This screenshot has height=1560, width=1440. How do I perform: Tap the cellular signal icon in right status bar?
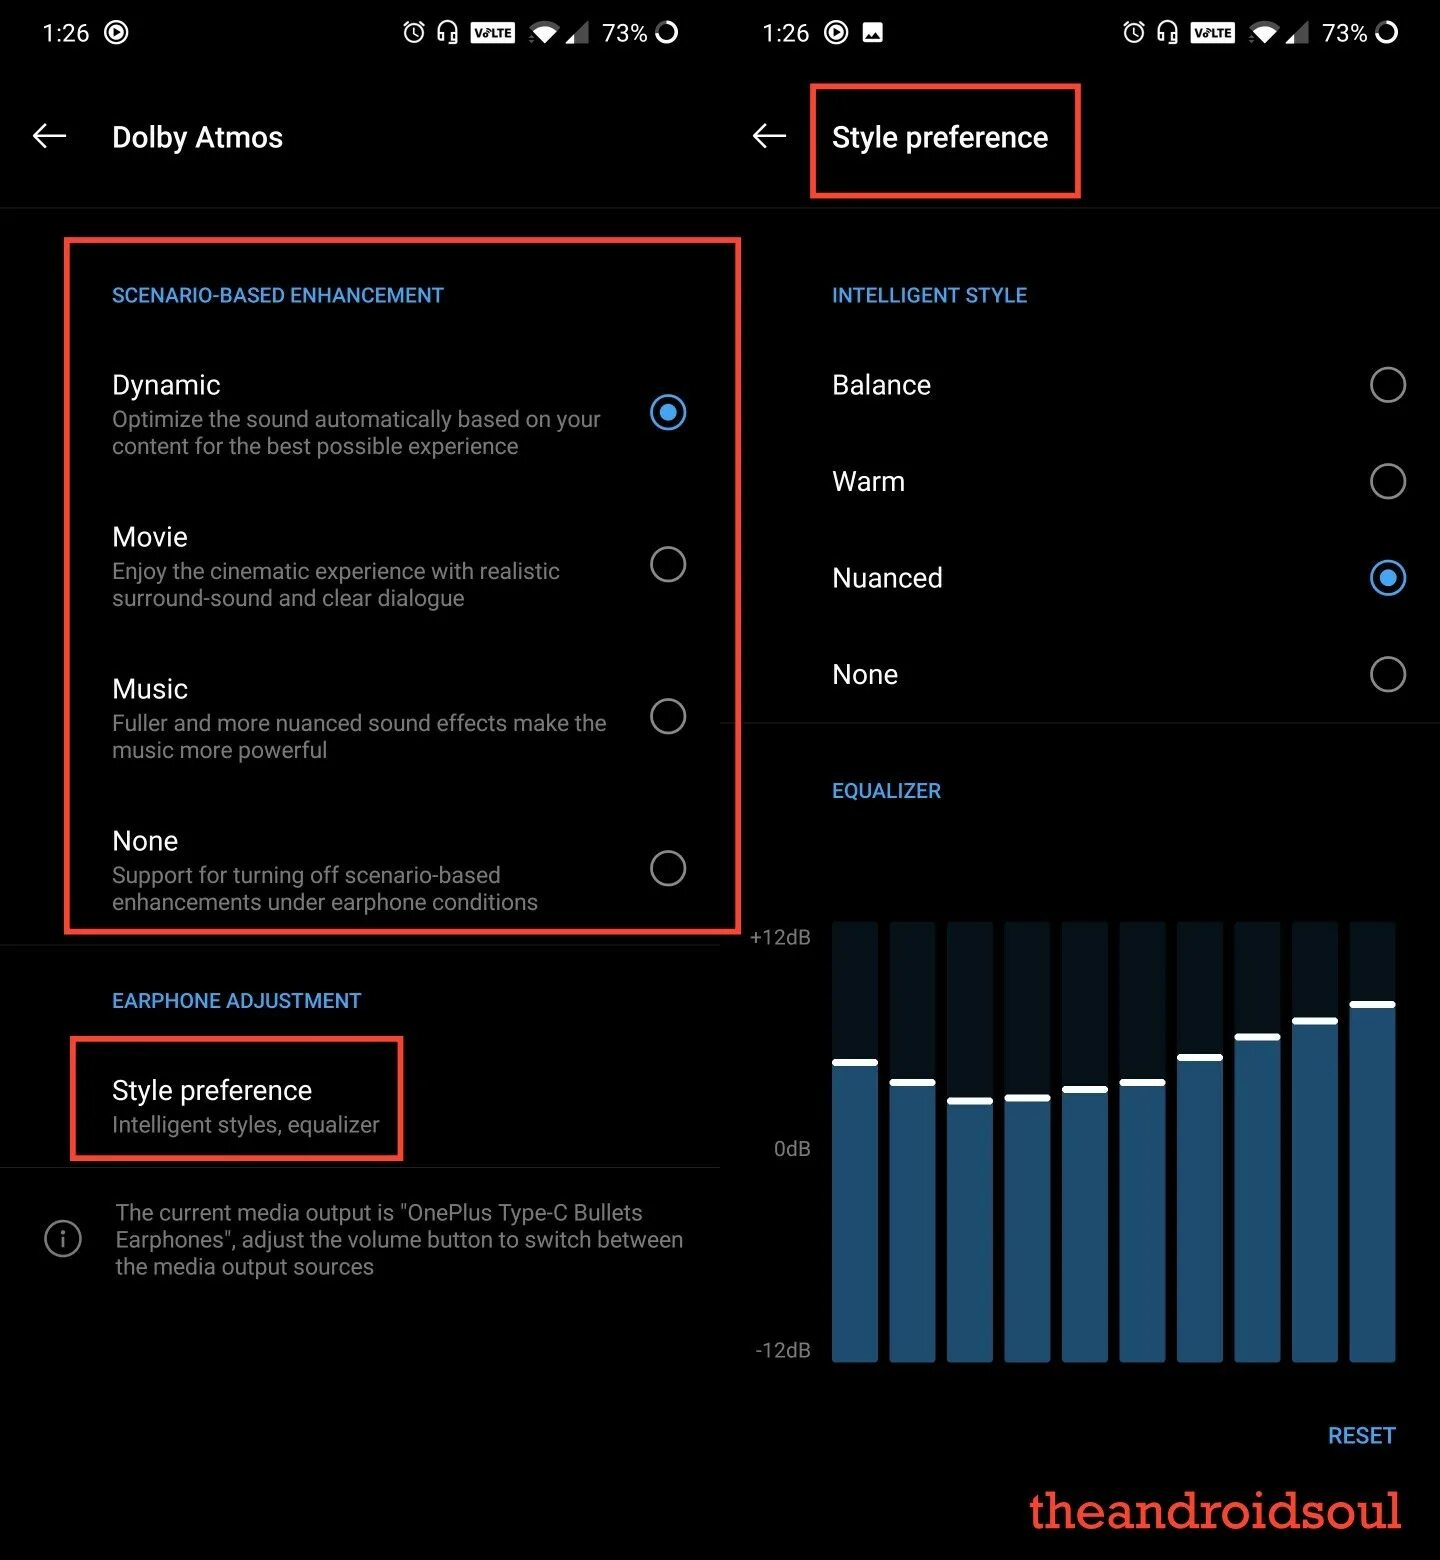coord(1297,33)
